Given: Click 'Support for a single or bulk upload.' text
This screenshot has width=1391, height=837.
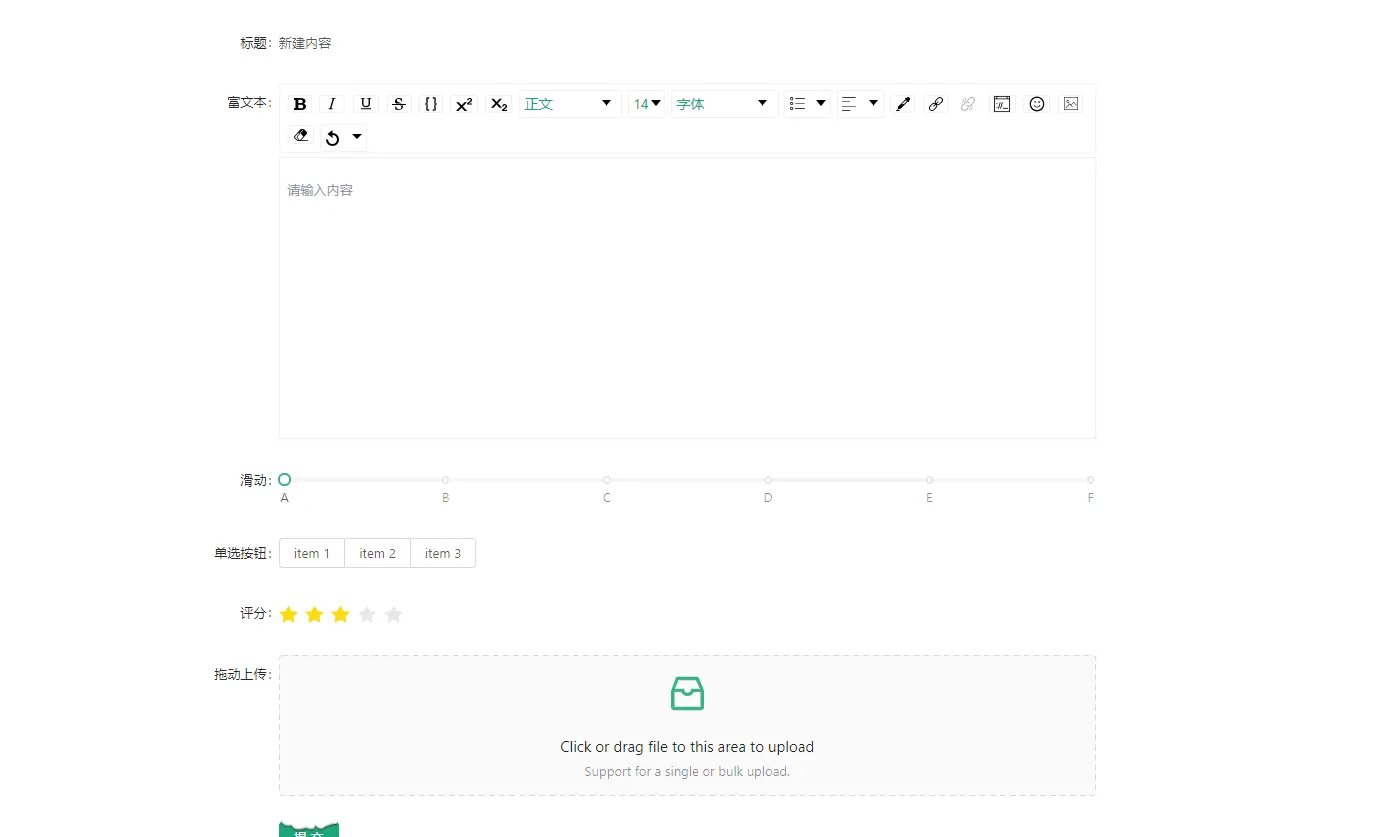Looking at the screenshot, I should point(687,772).
